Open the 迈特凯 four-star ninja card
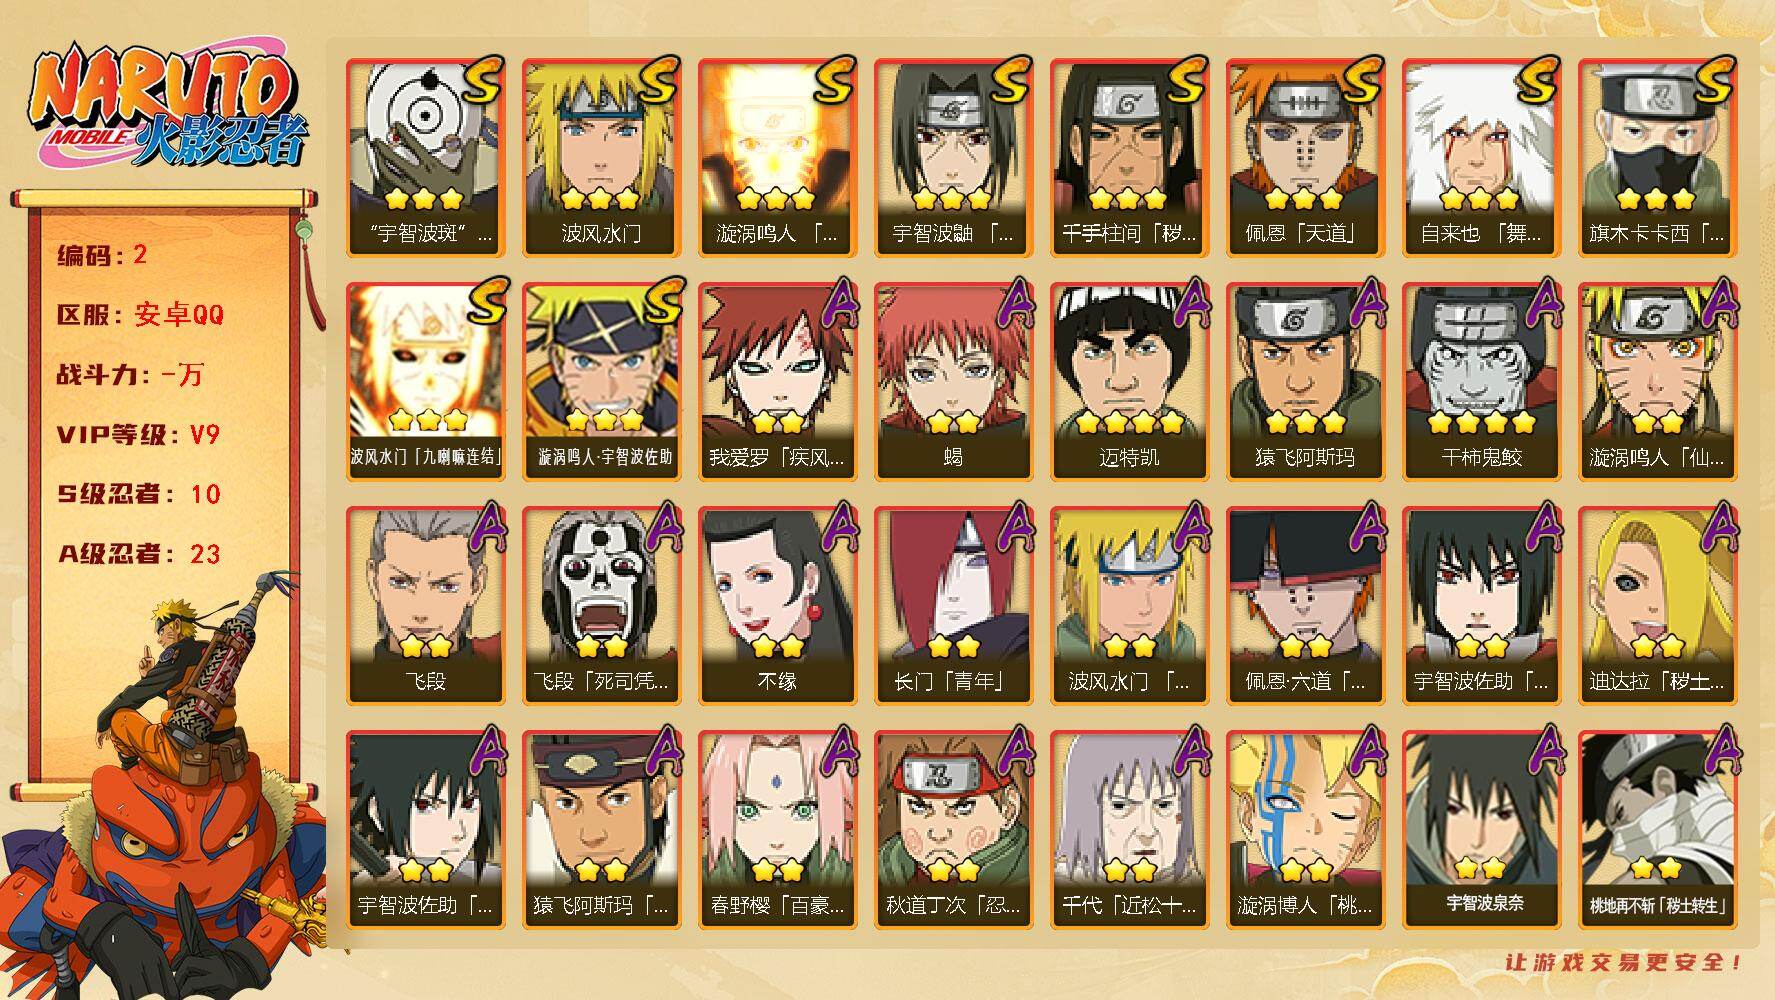Viewport: 1775px width, 1000px height. [1129, 381]
